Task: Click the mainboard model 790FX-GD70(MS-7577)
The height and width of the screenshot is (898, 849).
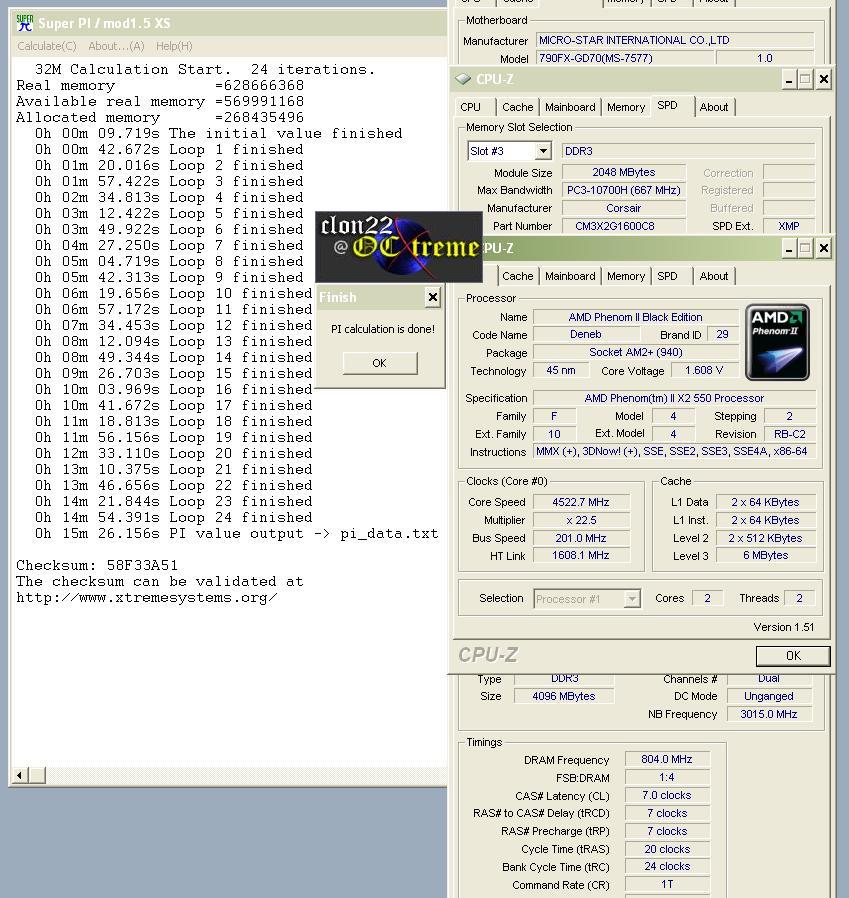Action: pos(624,58)
